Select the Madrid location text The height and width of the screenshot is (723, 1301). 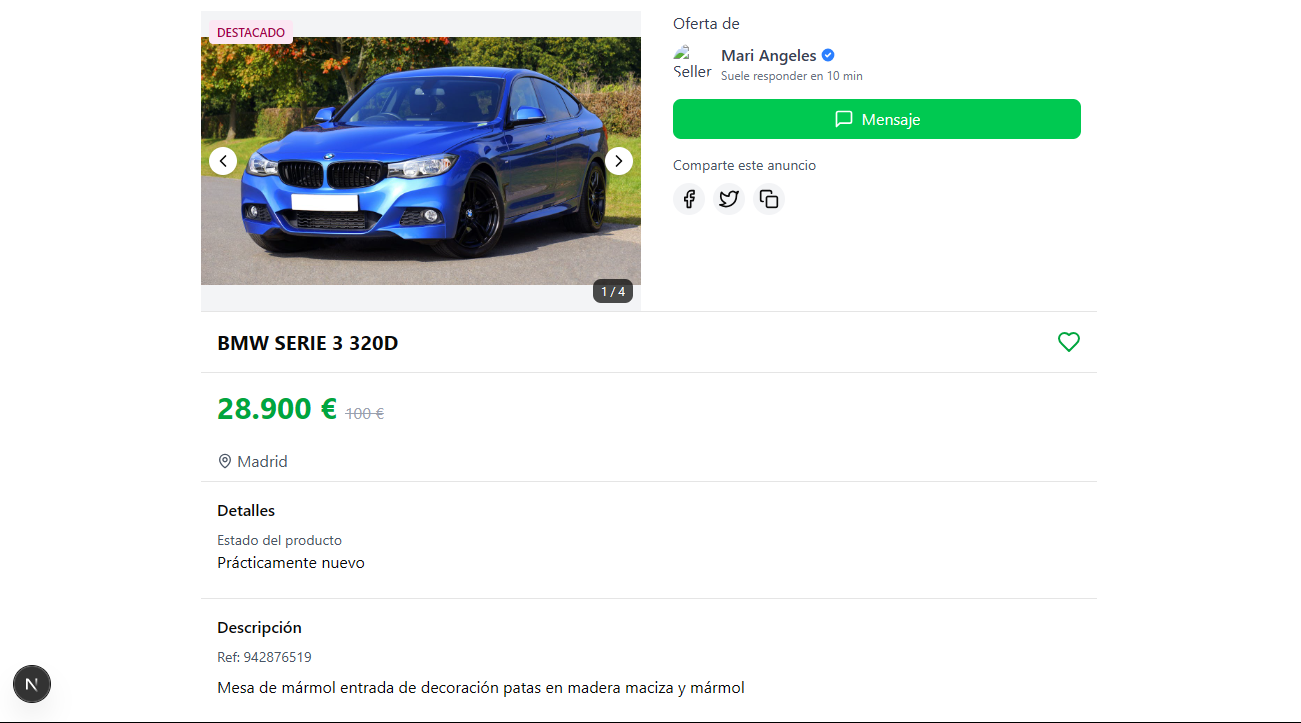click(262, 461)
